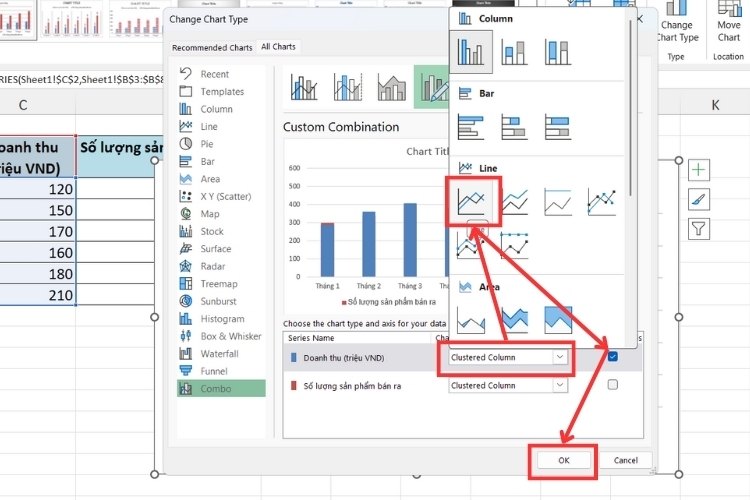Viewport: 750px width, 500px height.
Task: Select Surface chart category
Action: pyautogui.click(x=221, y=249)
